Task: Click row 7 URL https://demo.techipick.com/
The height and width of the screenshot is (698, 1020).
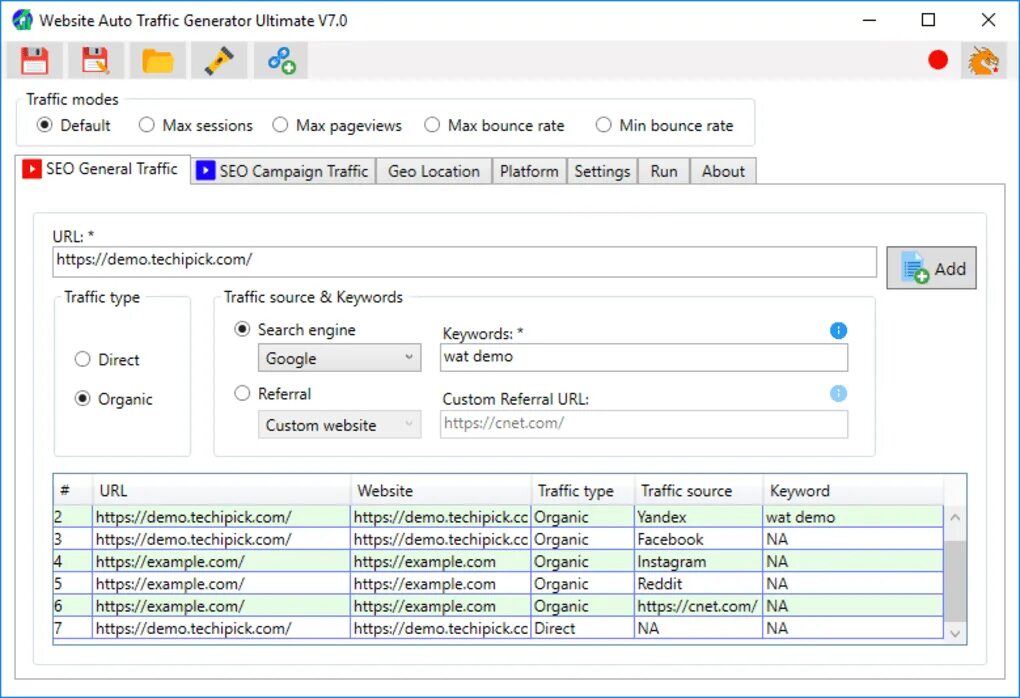Action: tap(221, 628)
